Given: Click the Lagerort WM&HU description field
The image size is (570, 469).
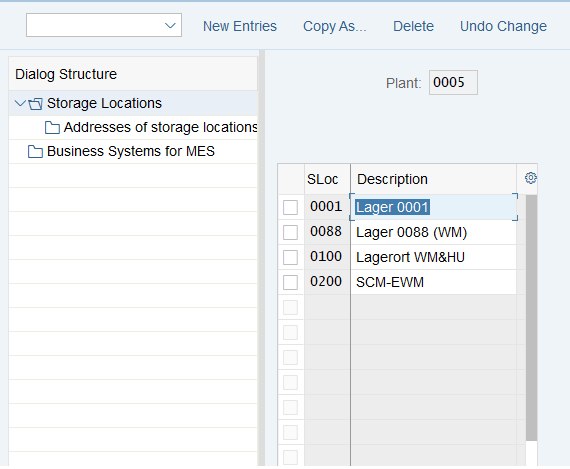Looking at the screenshot, I should click(434, 257).
